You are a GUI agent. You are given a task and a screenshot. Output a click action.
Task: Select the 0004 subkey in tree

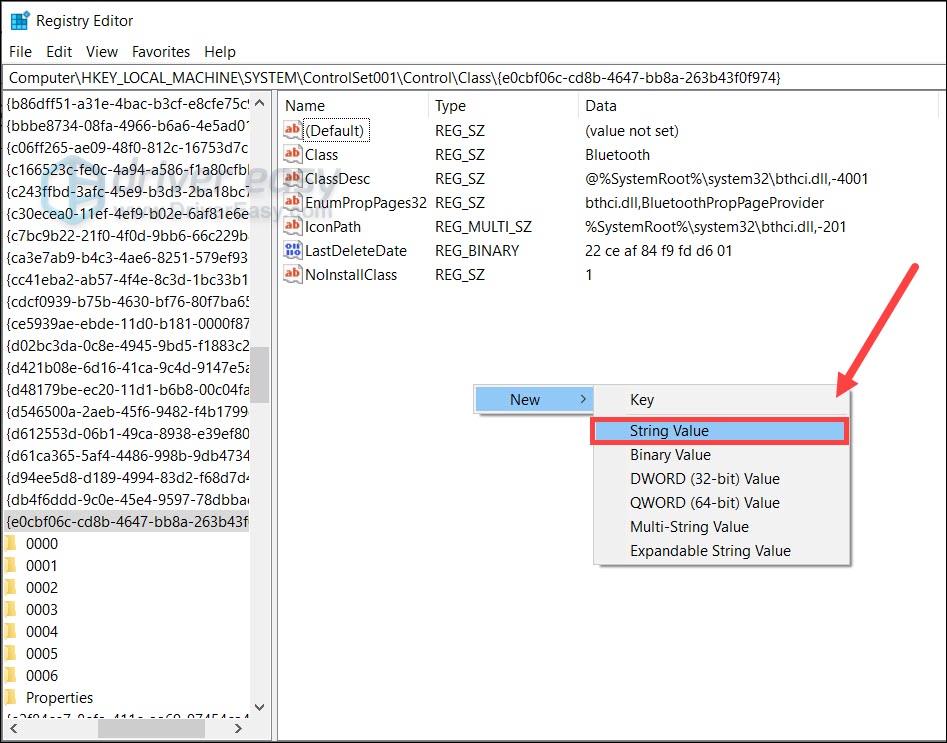point(42,632)
